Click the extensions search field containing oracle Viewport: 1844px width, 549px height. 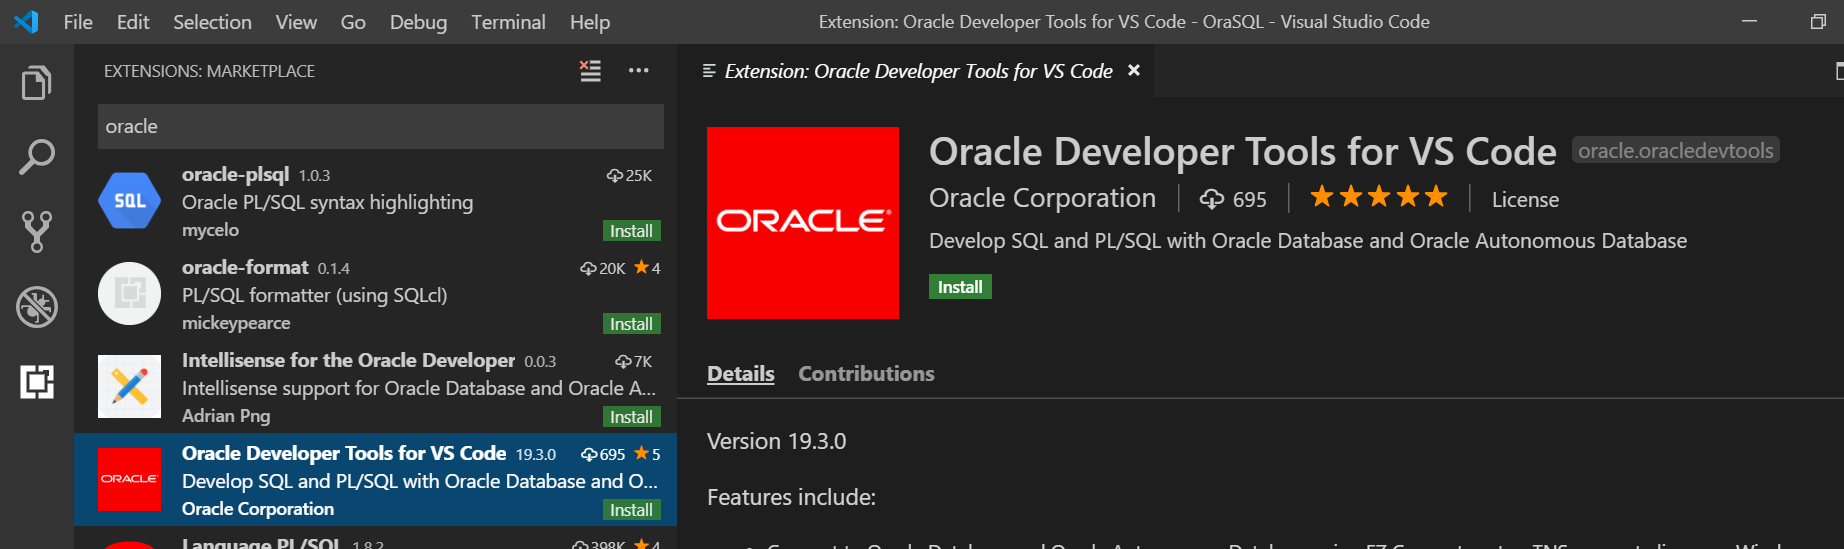click(381, 126)
